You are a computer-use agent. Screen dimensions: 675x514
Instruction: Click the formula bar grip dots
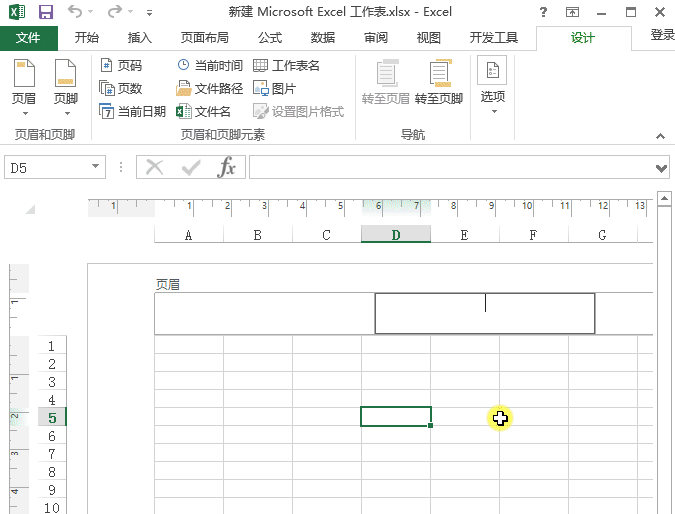pos(121,167)
